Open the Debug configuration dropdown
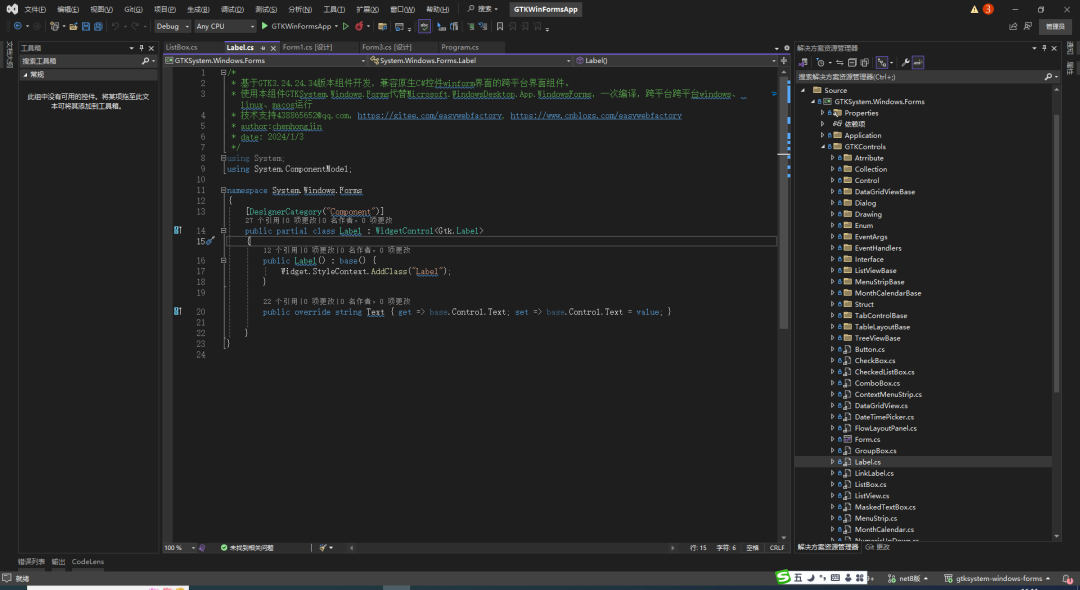 [170, 26]
